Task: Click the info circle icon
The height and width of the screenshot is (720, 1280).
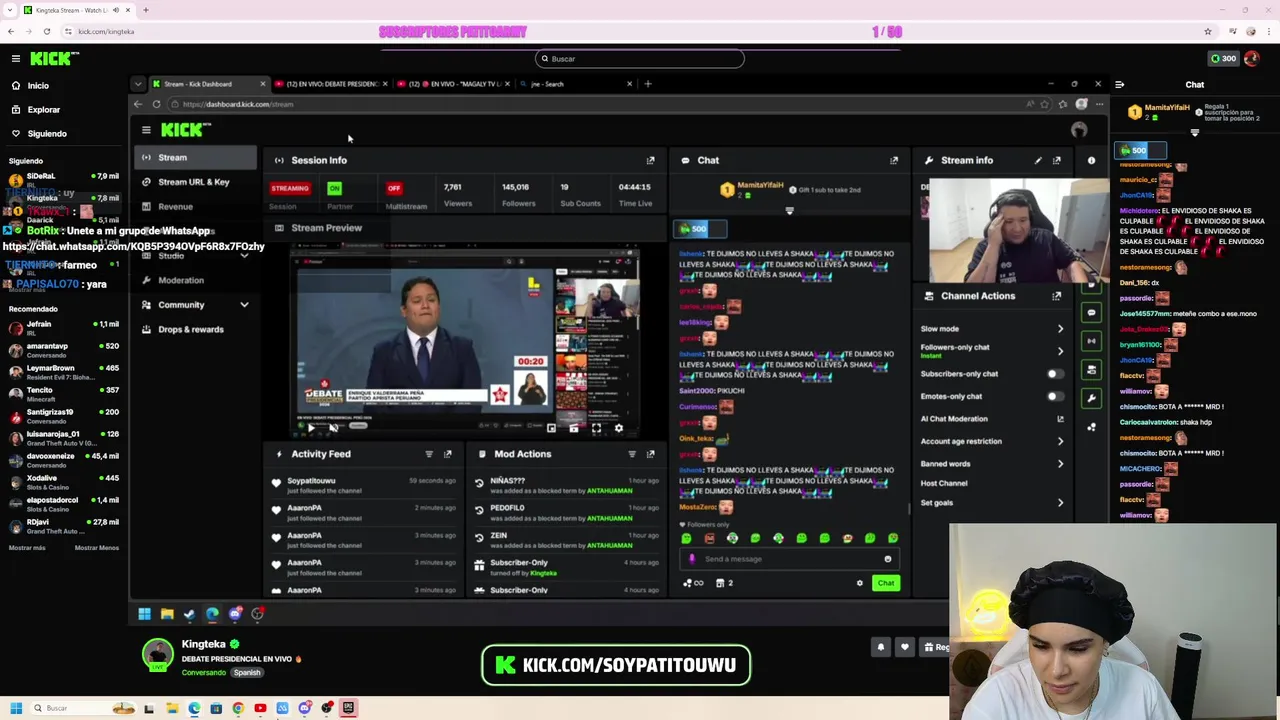Action: [1091, 161]
